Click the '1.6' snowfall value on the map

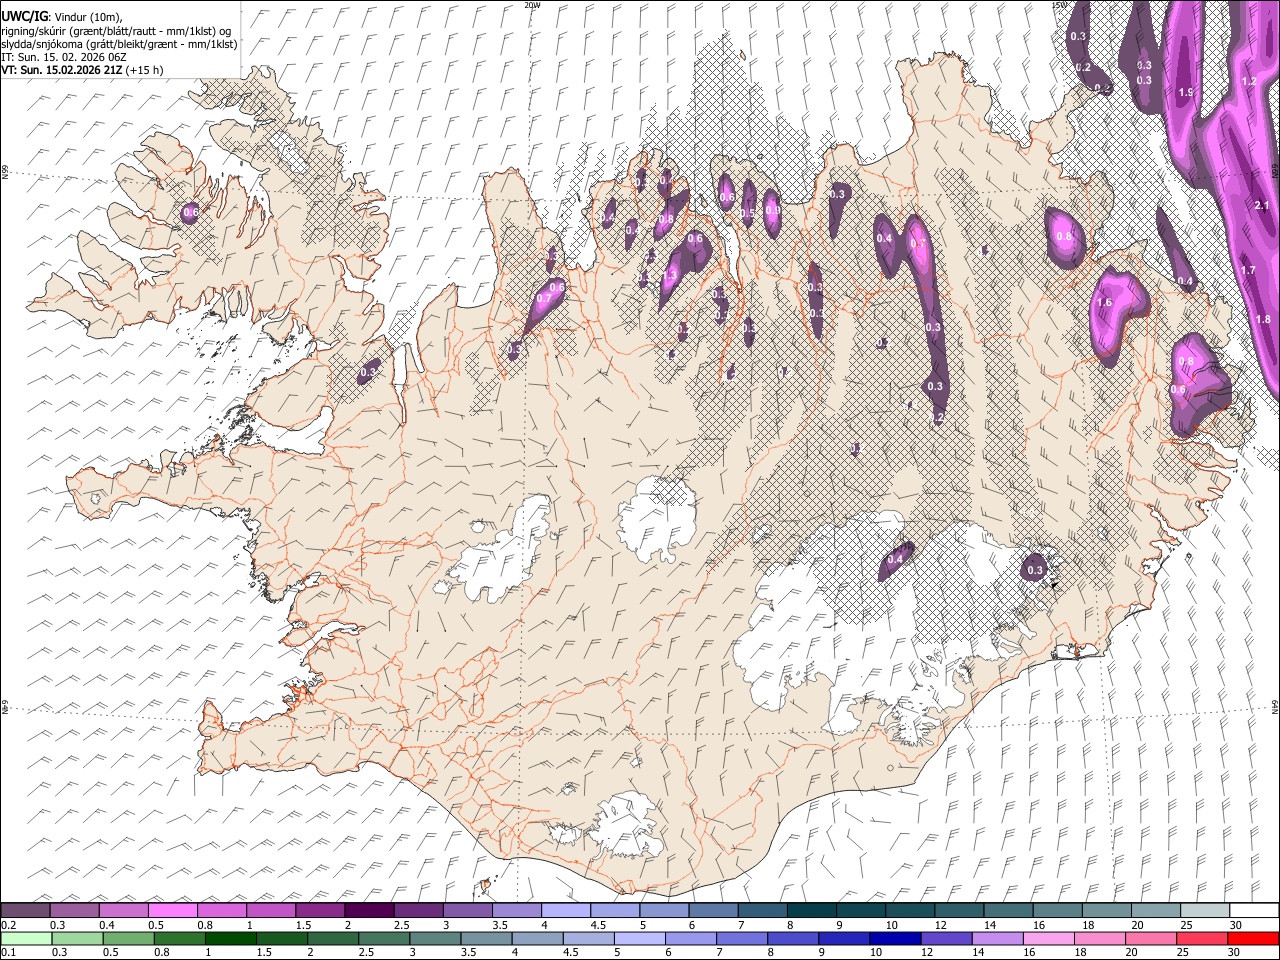coord(1105,303)
